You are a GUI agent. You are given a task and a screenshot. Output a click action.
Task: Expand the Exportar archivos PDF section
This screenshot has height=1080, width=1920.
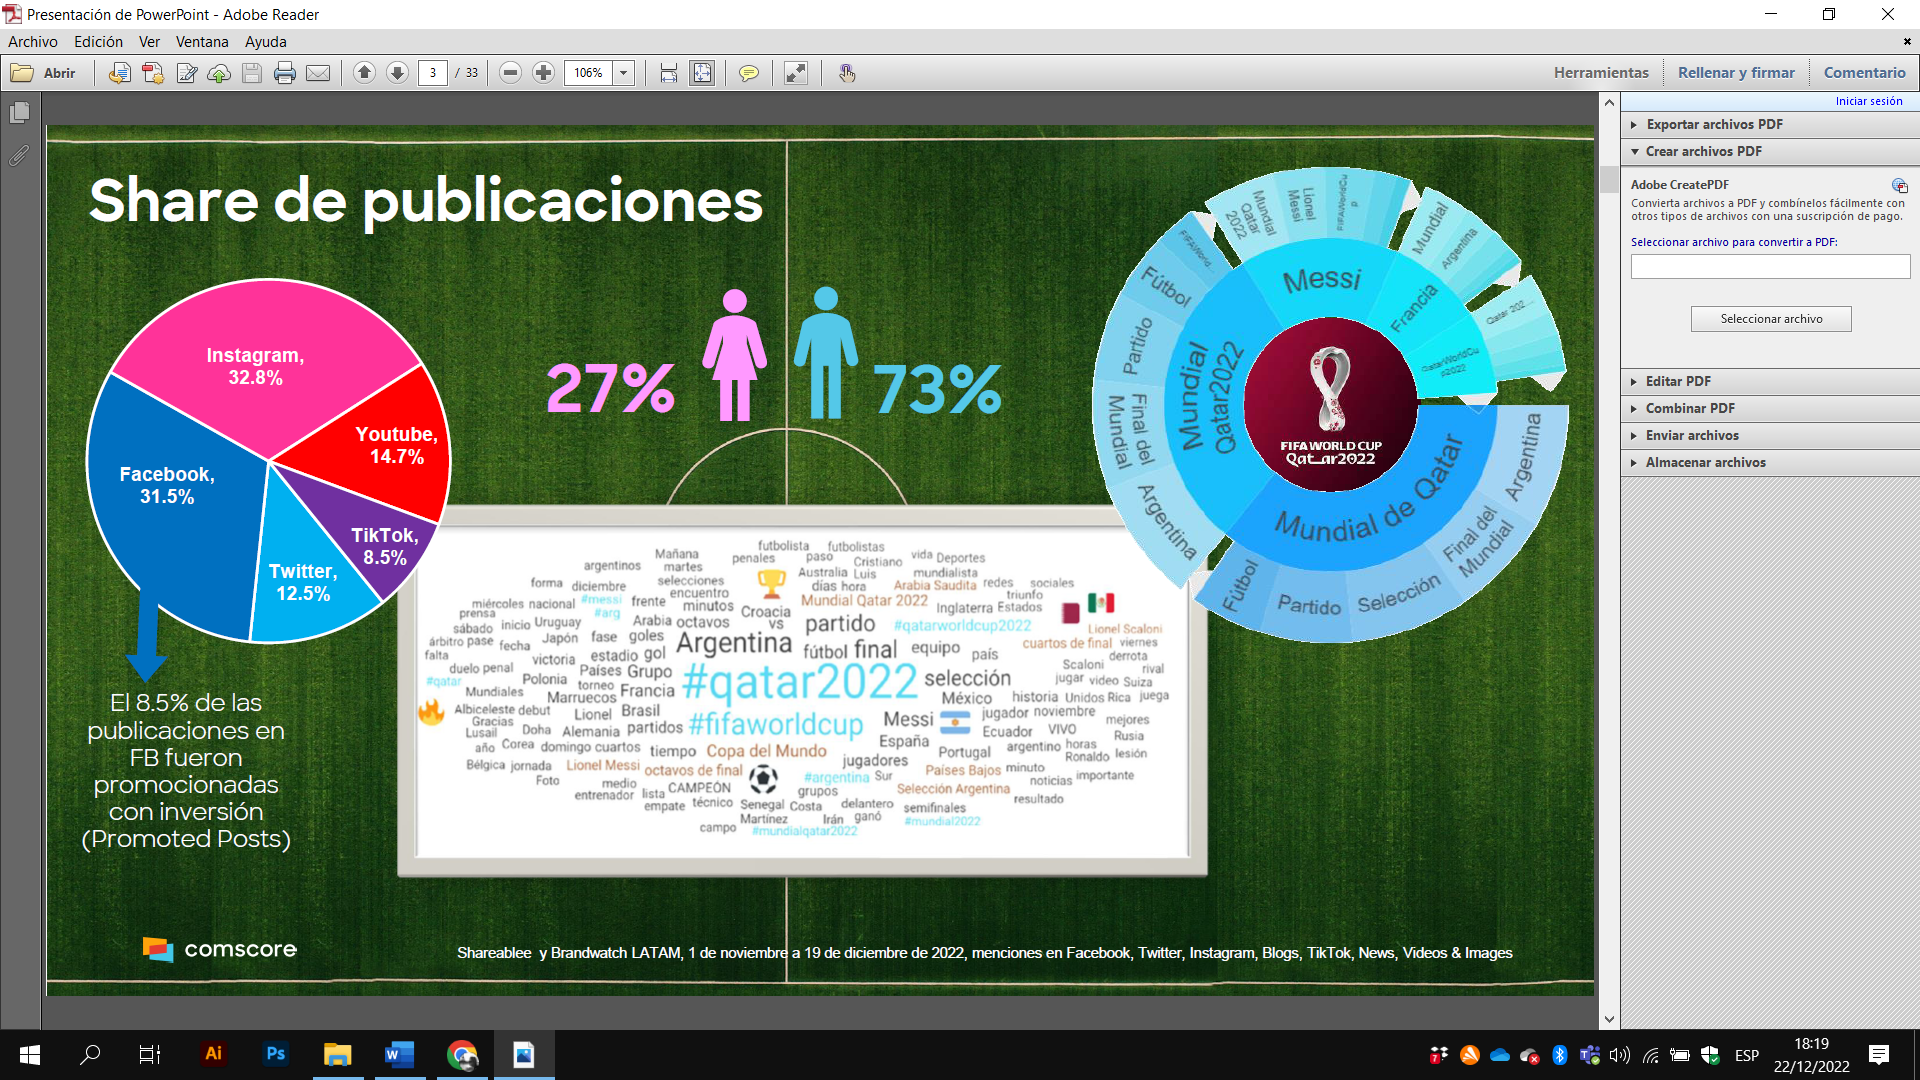(x=1714, y=124)
